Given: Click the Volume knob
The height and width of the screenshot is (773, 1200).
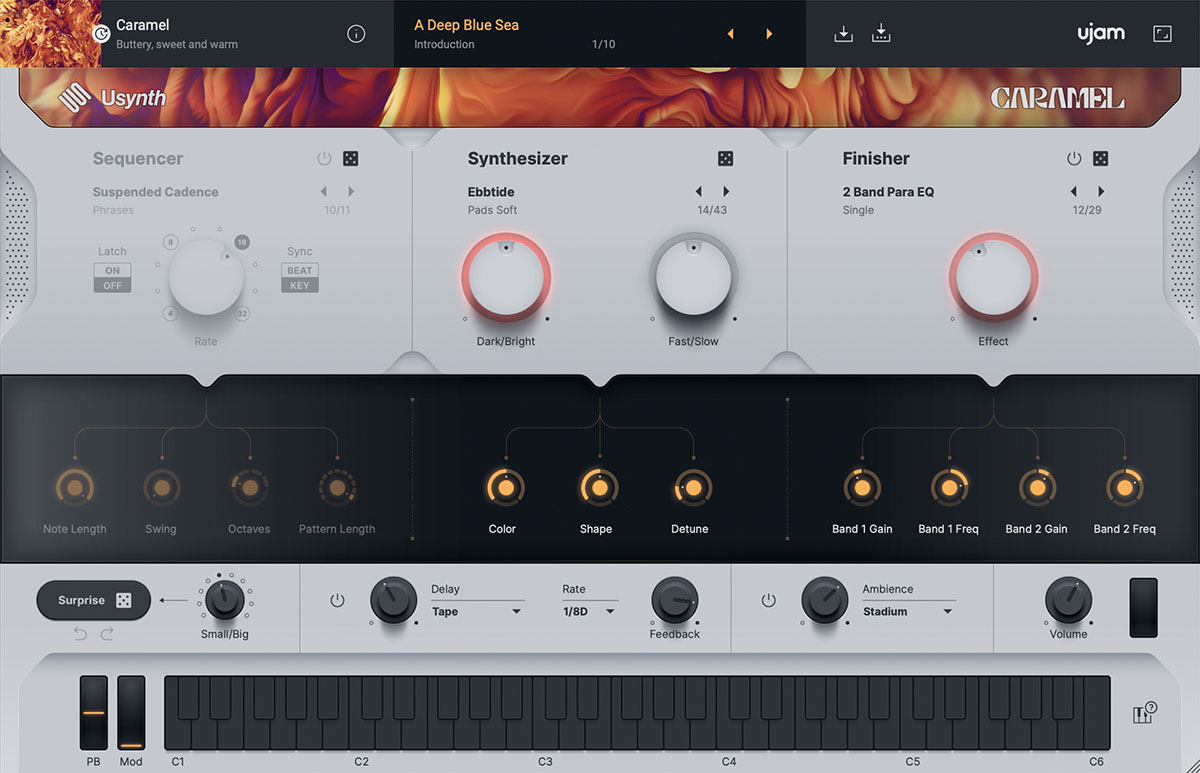Looking at the screenshot, I should [x=1069, y=601].
